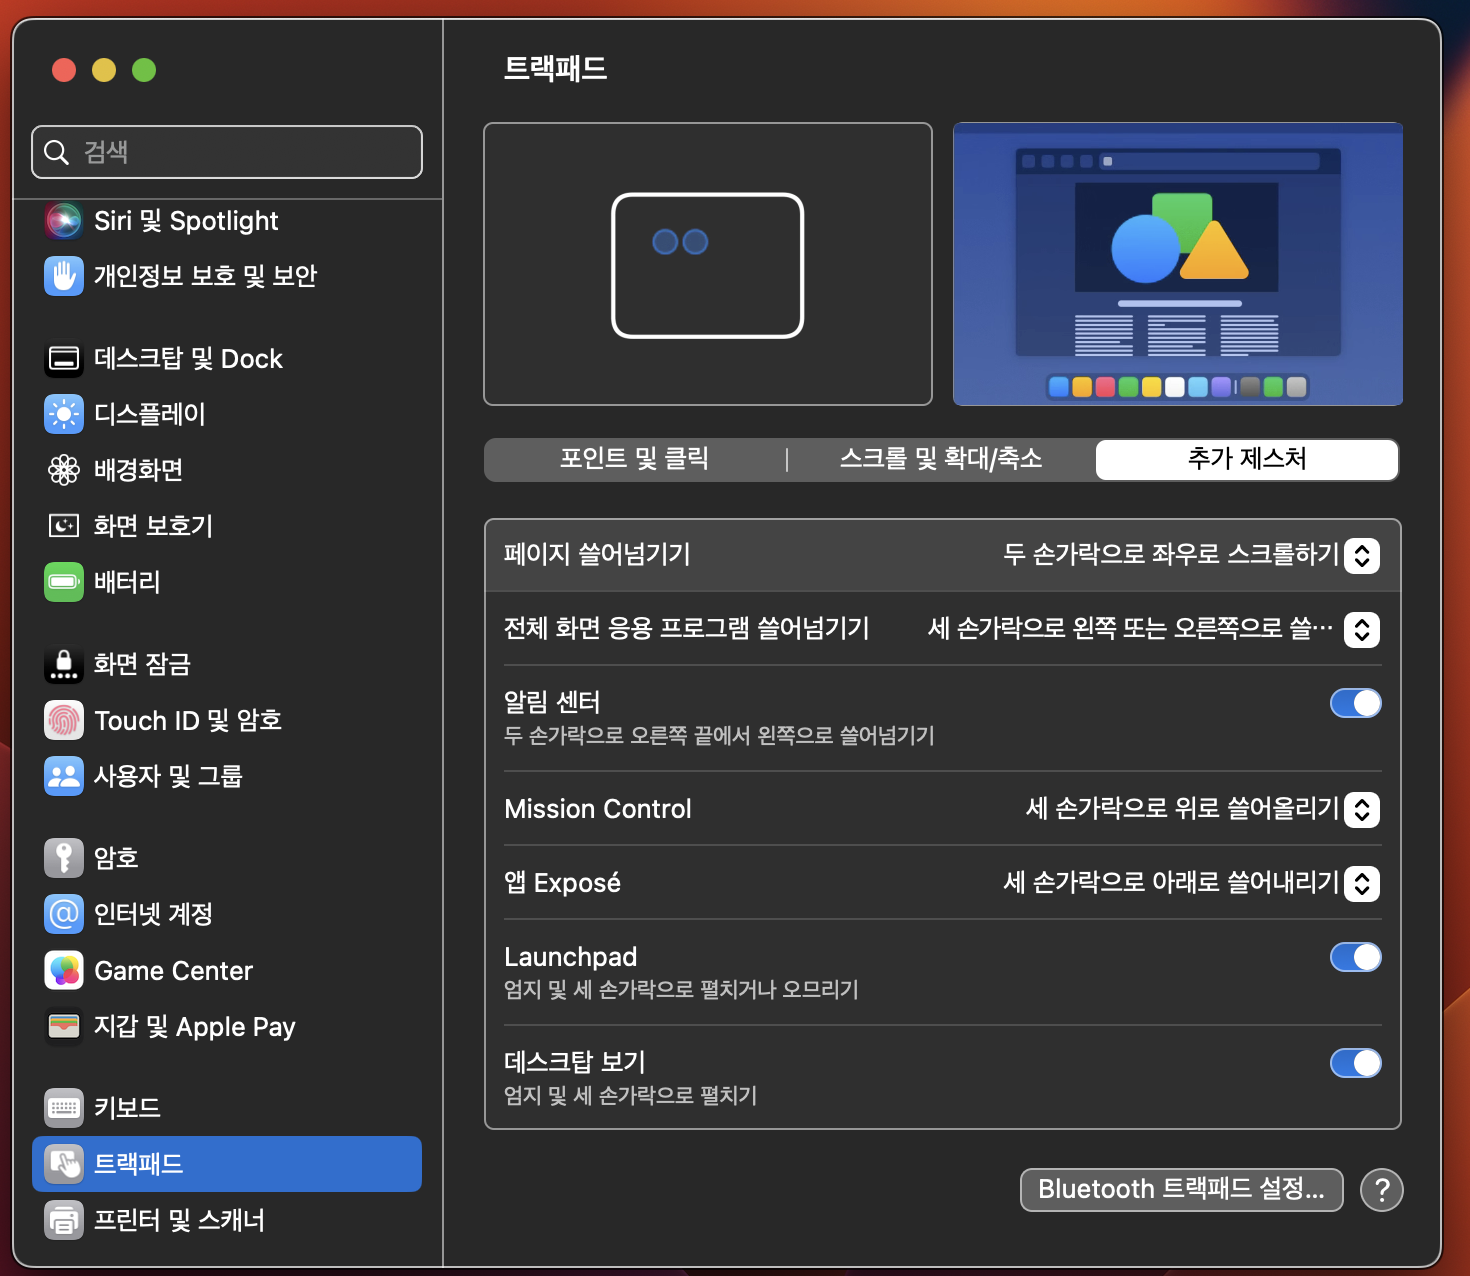Click the 개인정보 보호 및 보안 hand icon

coord(64,276)
